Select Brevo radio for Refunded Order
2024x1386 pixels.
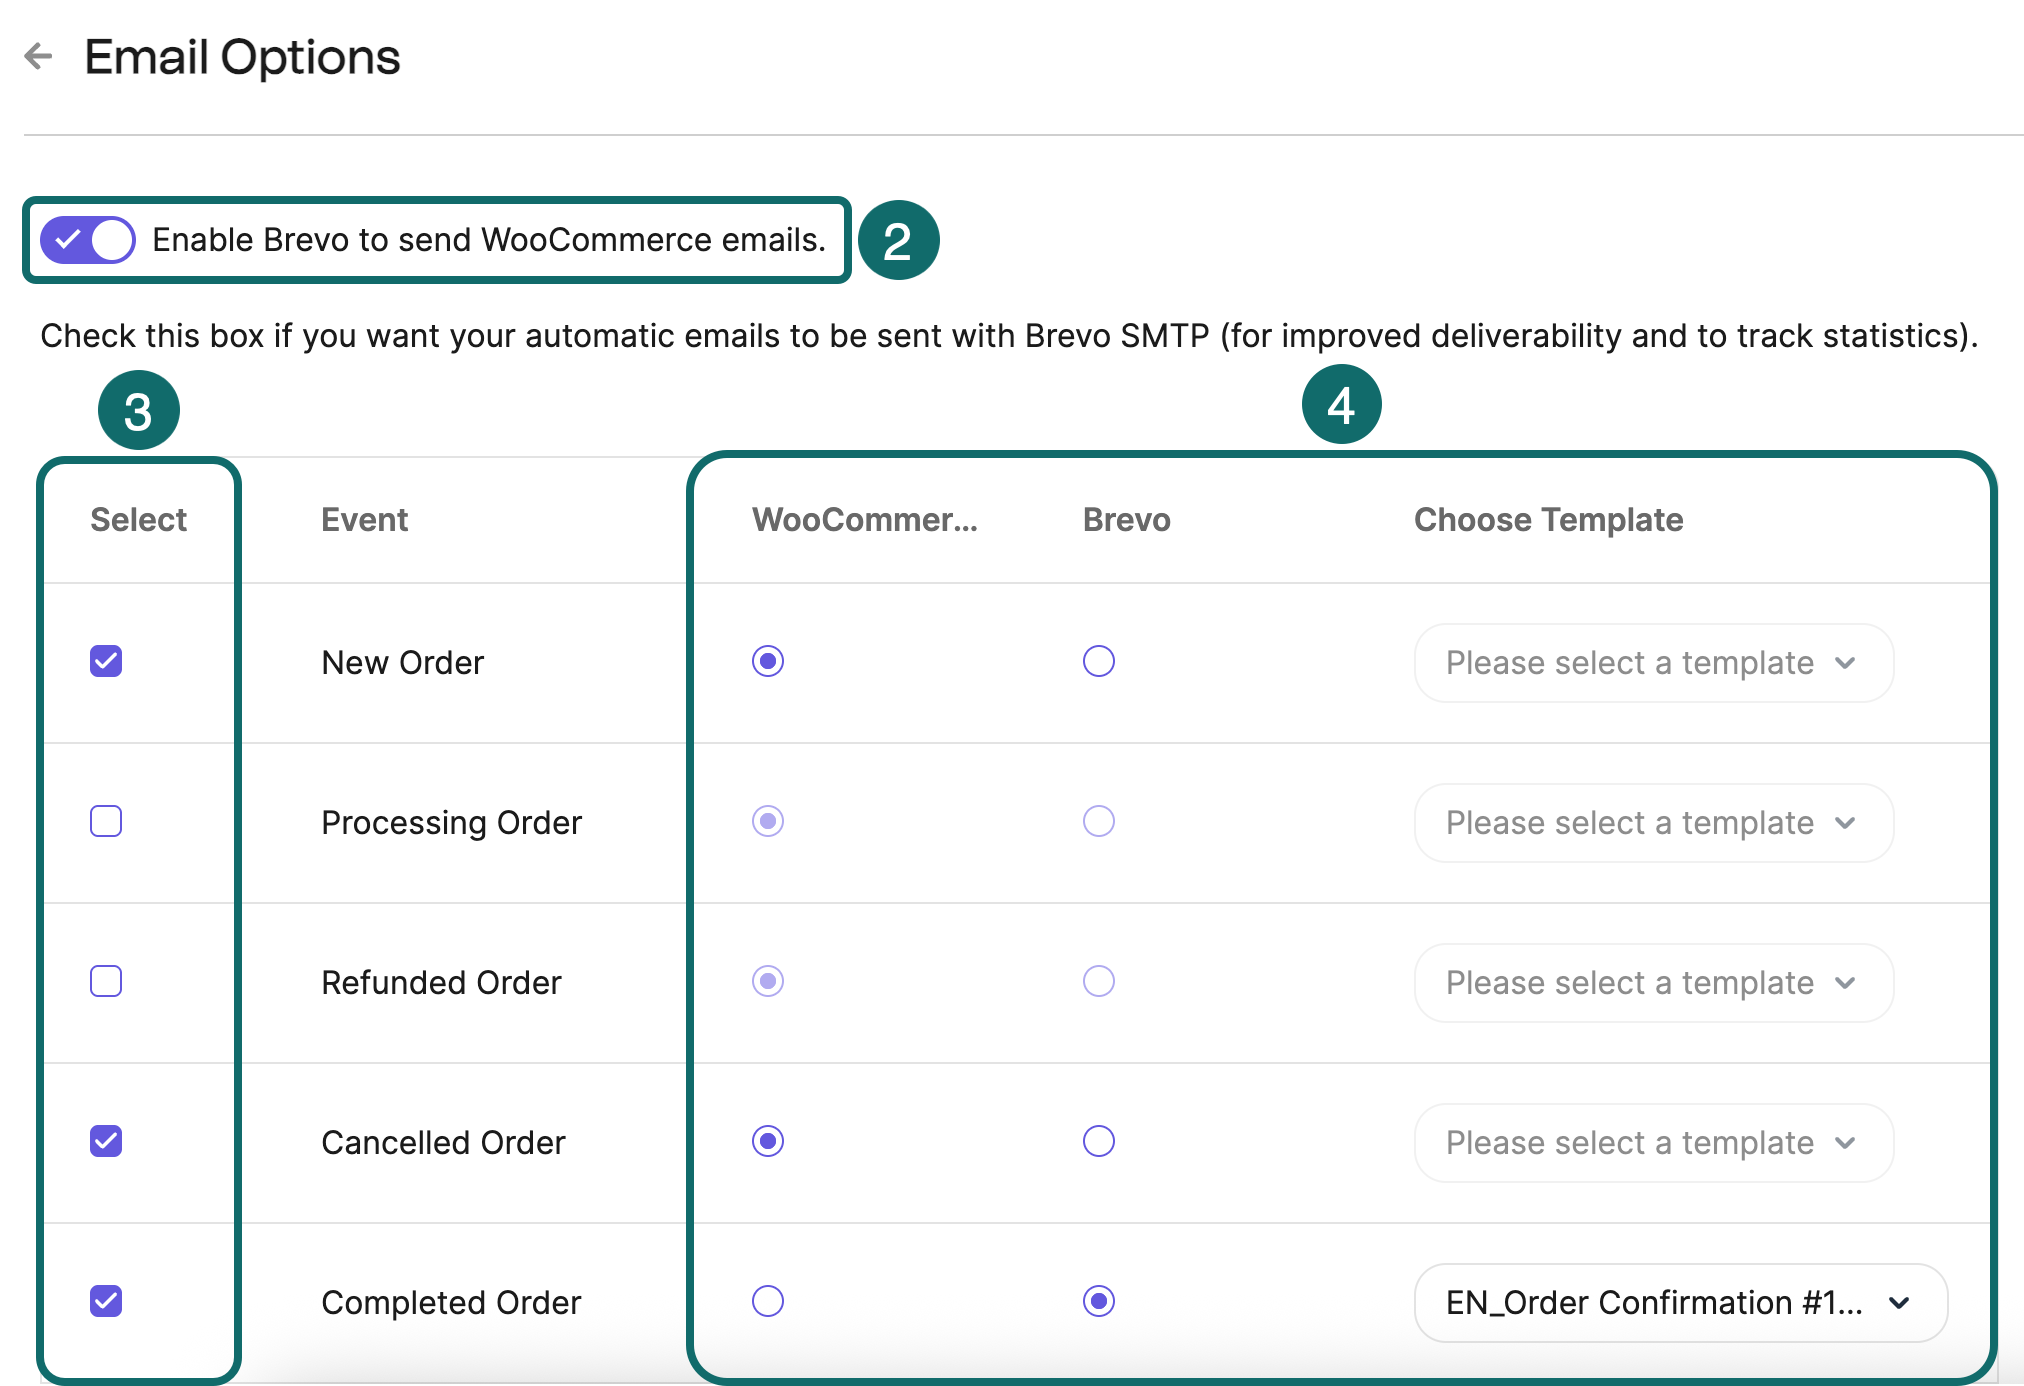click(x=1098, y=981)
